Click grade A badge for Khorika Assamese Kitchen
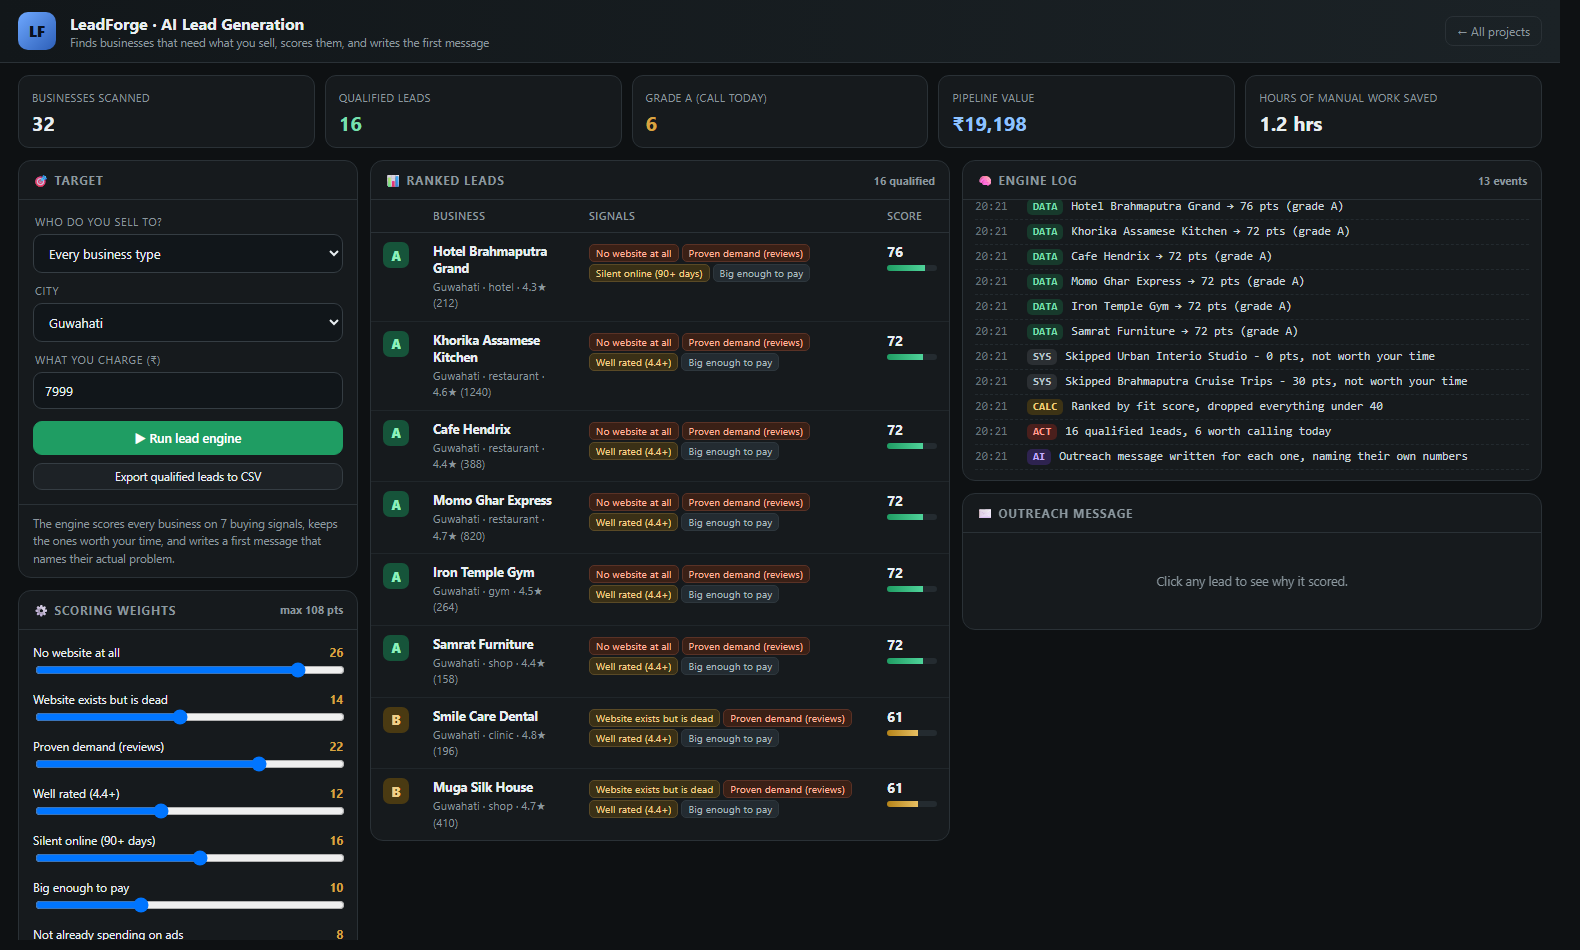Screen dimensions: 1580x950 [396, 344]
